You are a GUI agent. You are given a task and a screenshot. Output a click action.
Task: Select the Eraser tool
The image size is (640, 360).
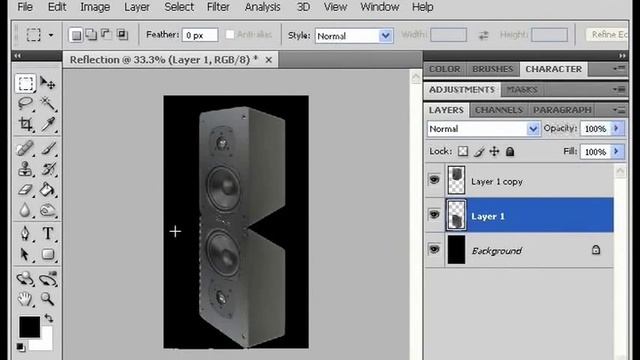click(25, 189)
